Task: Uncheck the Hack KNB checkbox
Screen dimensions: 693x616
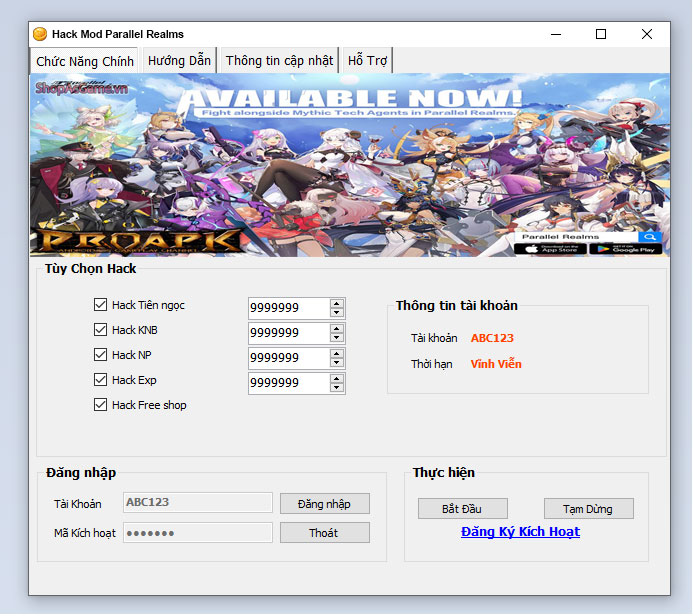Action: (x=100, y=330)
